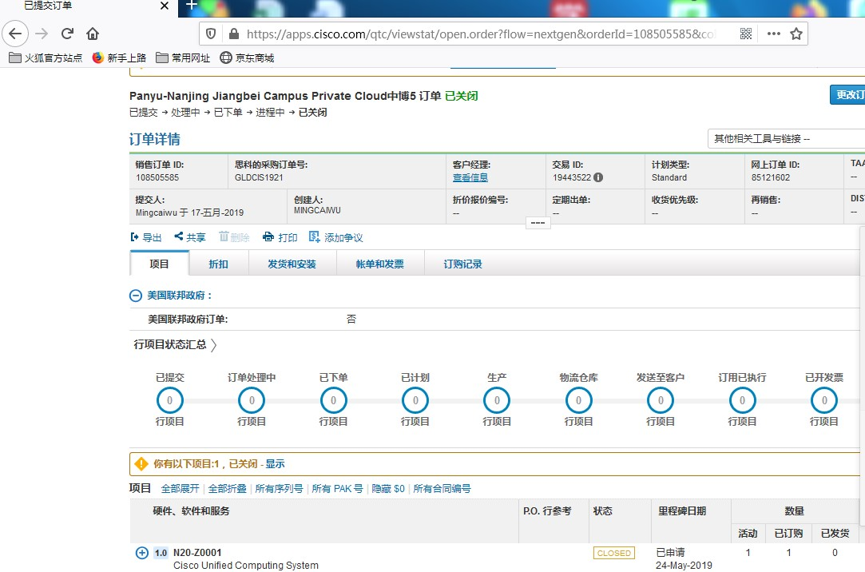This screenshot has width=865, height=572.
Task: Click purchase order GLDCIS1921
Action: coord(259,178)
